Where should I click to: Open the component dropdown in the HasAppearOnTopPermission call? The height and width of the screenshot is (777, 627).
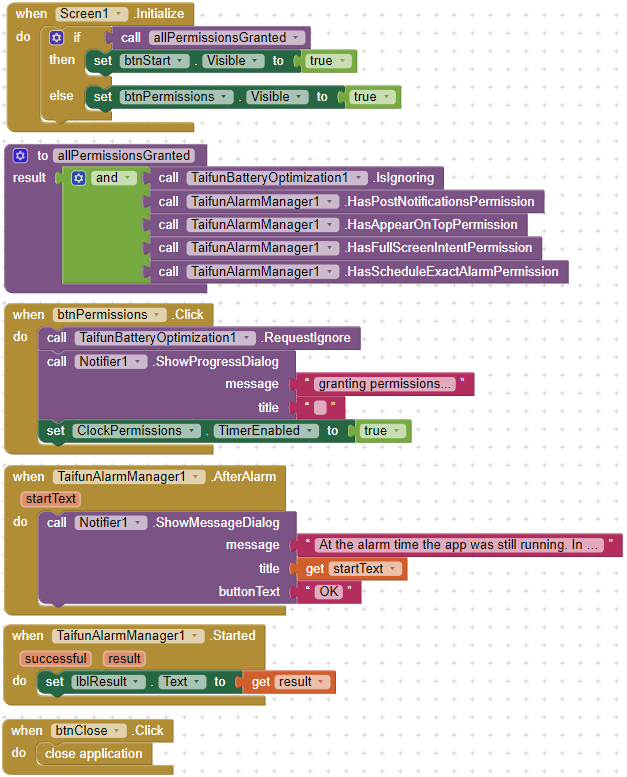point(328,225)
